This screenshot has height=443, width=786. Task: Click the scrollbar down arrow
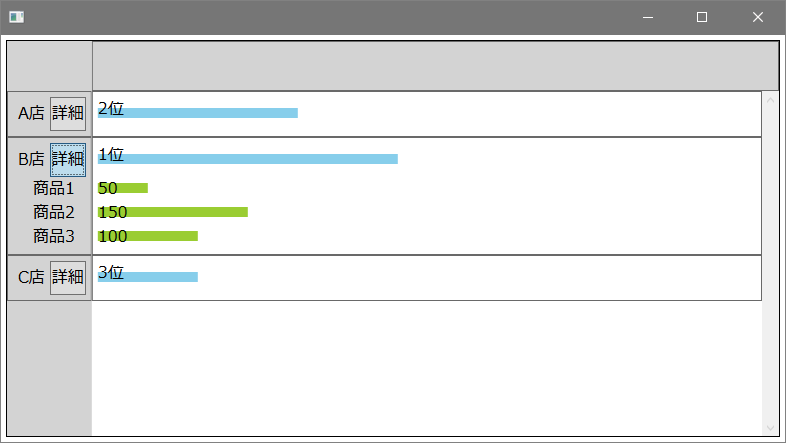770,428
